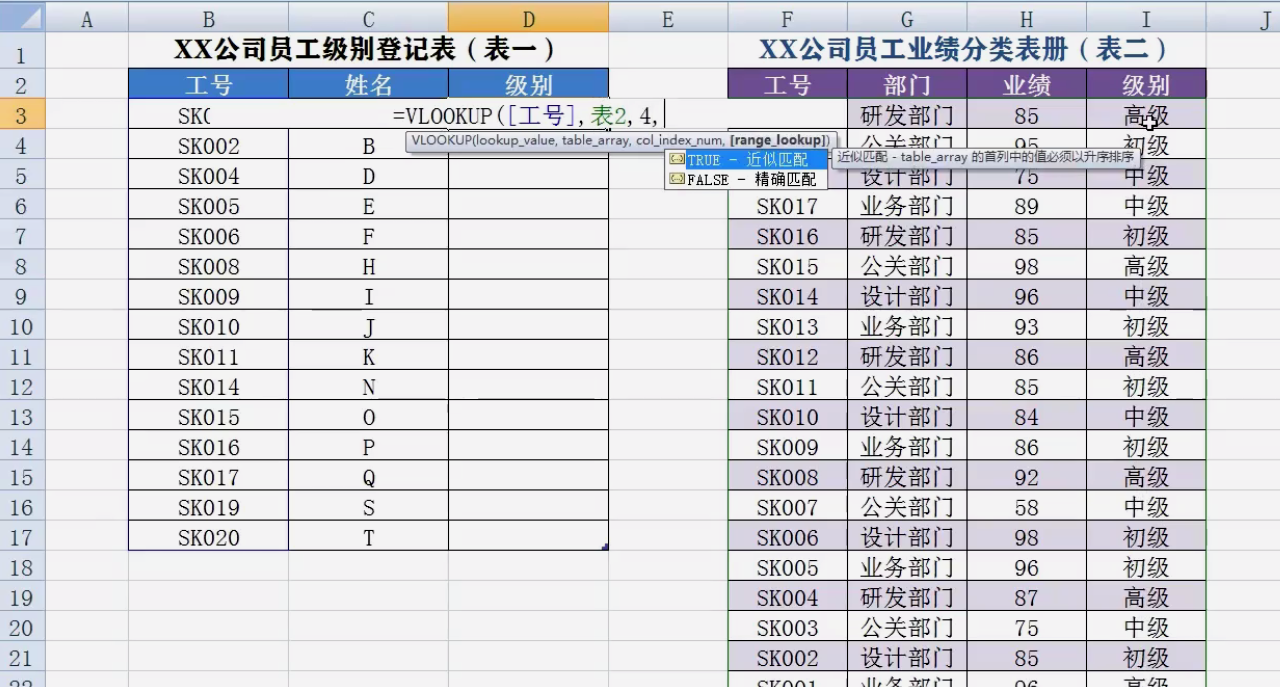Click the enum icon beside TRUE option
The width and height of the screenshot is (1280, 687).
[x=678, y=160]
